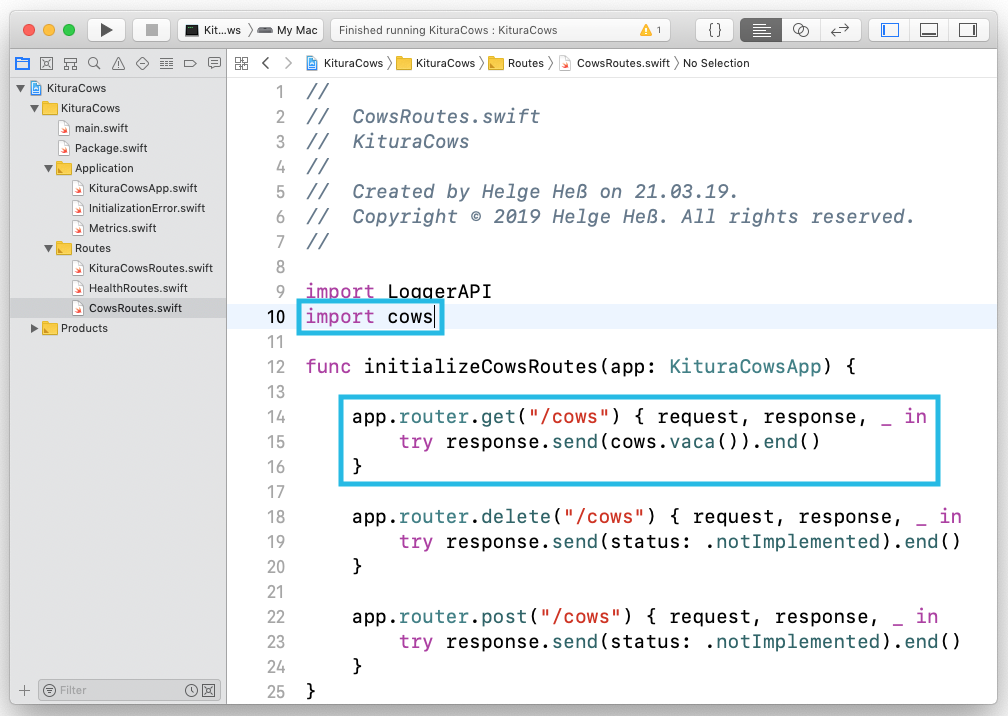
Task: Show the find navigator
Action: [x=94, y=63]
